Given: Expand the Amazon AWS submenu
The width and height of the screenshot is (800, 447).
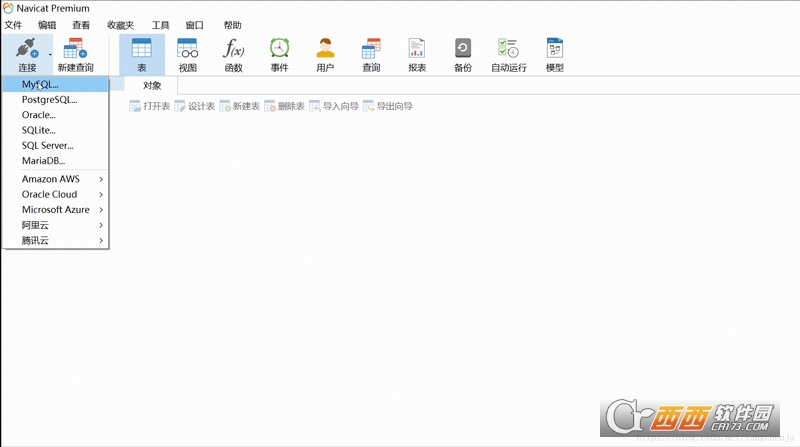Looking at the screenshot, I should point(55,179).
